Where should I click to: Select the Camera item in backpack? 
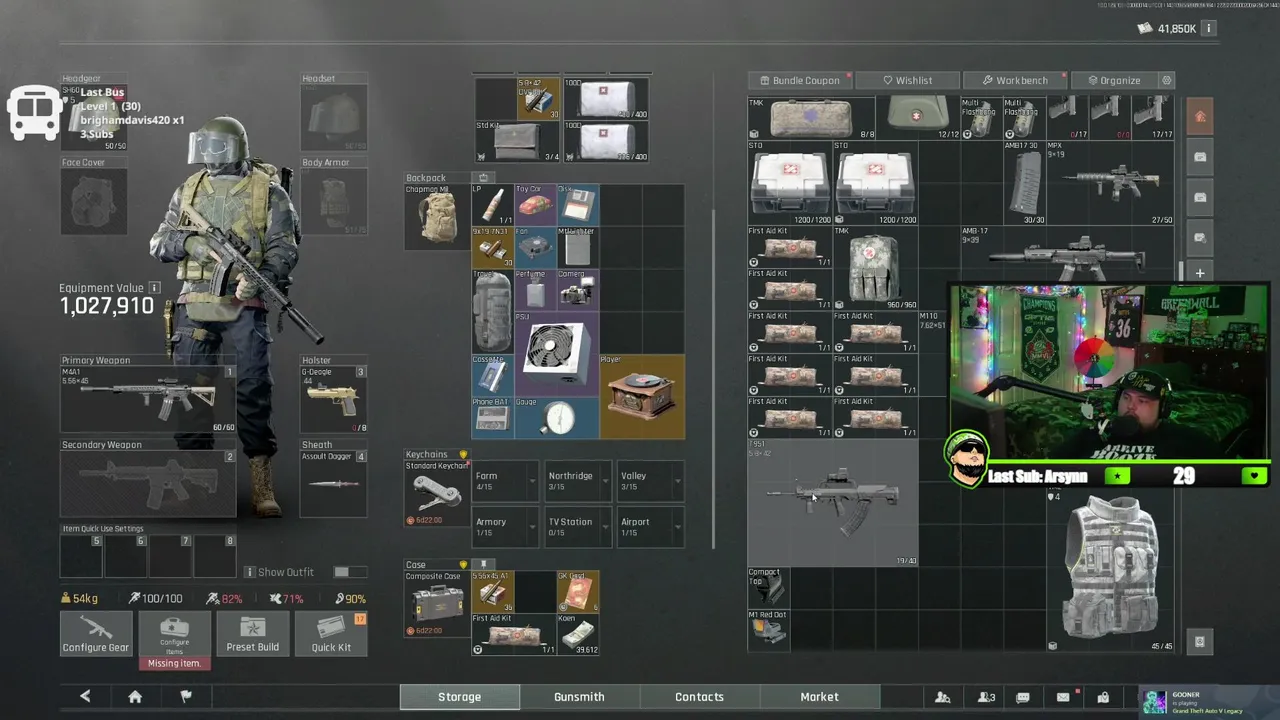pyautogui.click(x=578, y=290)
